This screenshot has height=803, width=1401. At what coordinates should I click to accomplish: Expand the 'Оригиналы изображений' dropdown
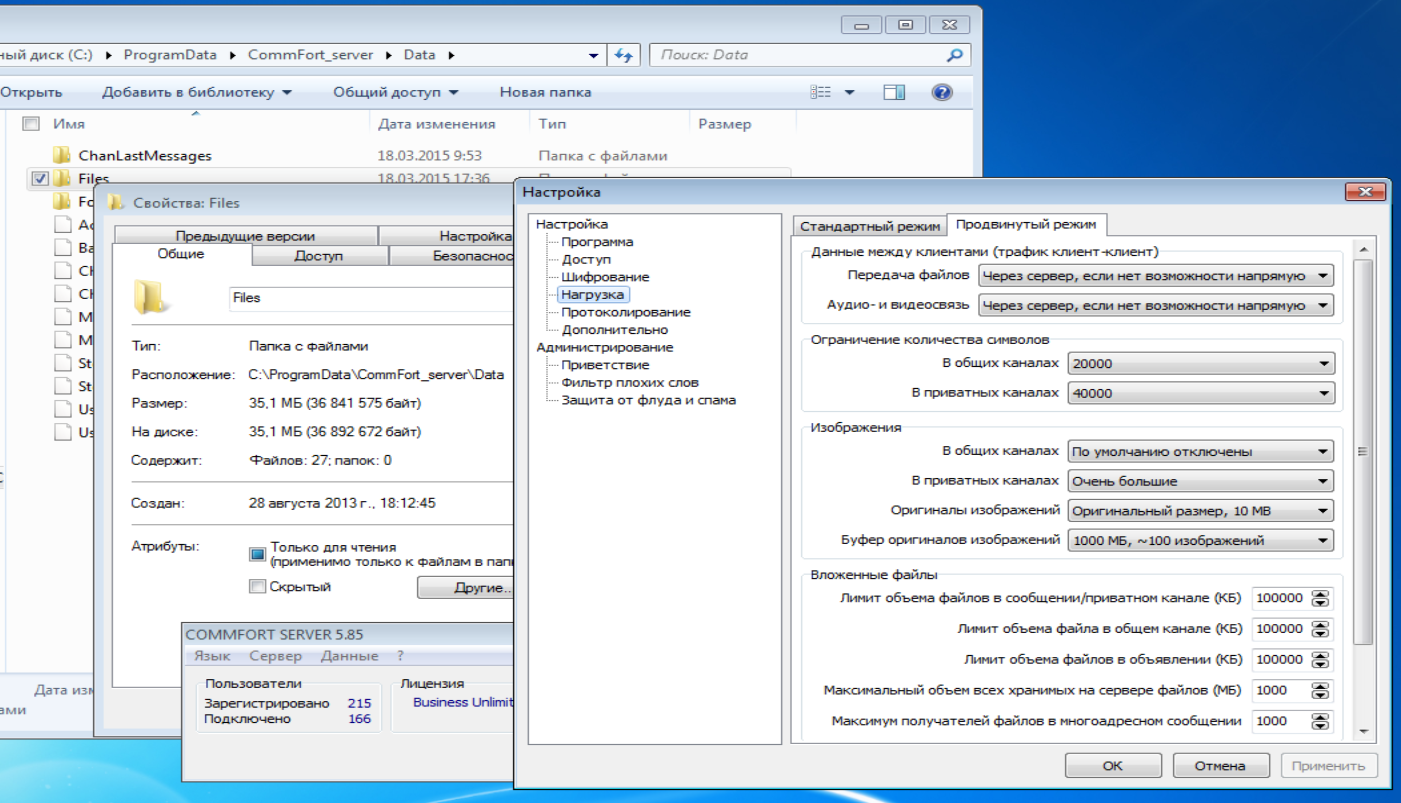[1323, 511]
